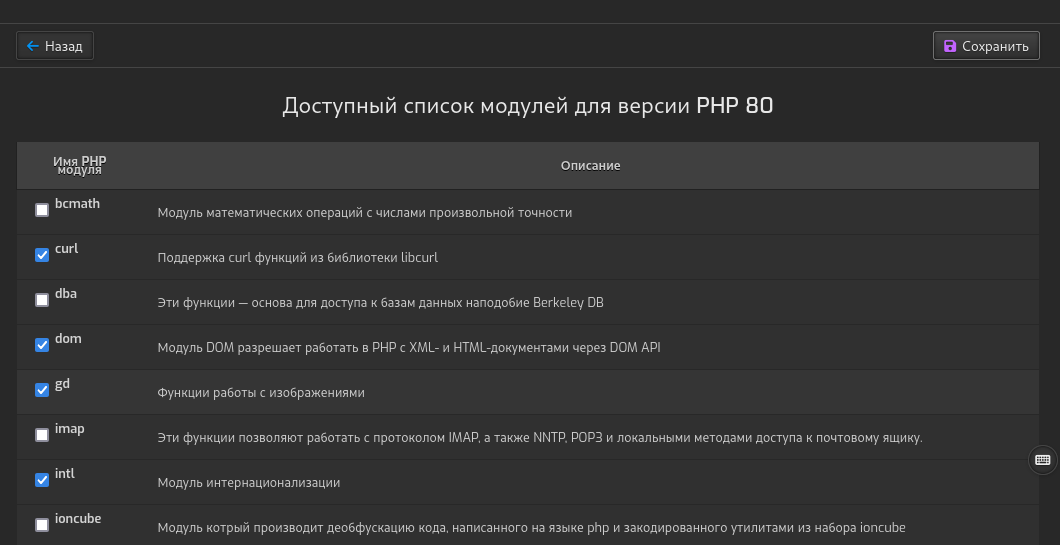
Task: Click the Имя PHP модуля column header
Action: [x=79, y=165]
